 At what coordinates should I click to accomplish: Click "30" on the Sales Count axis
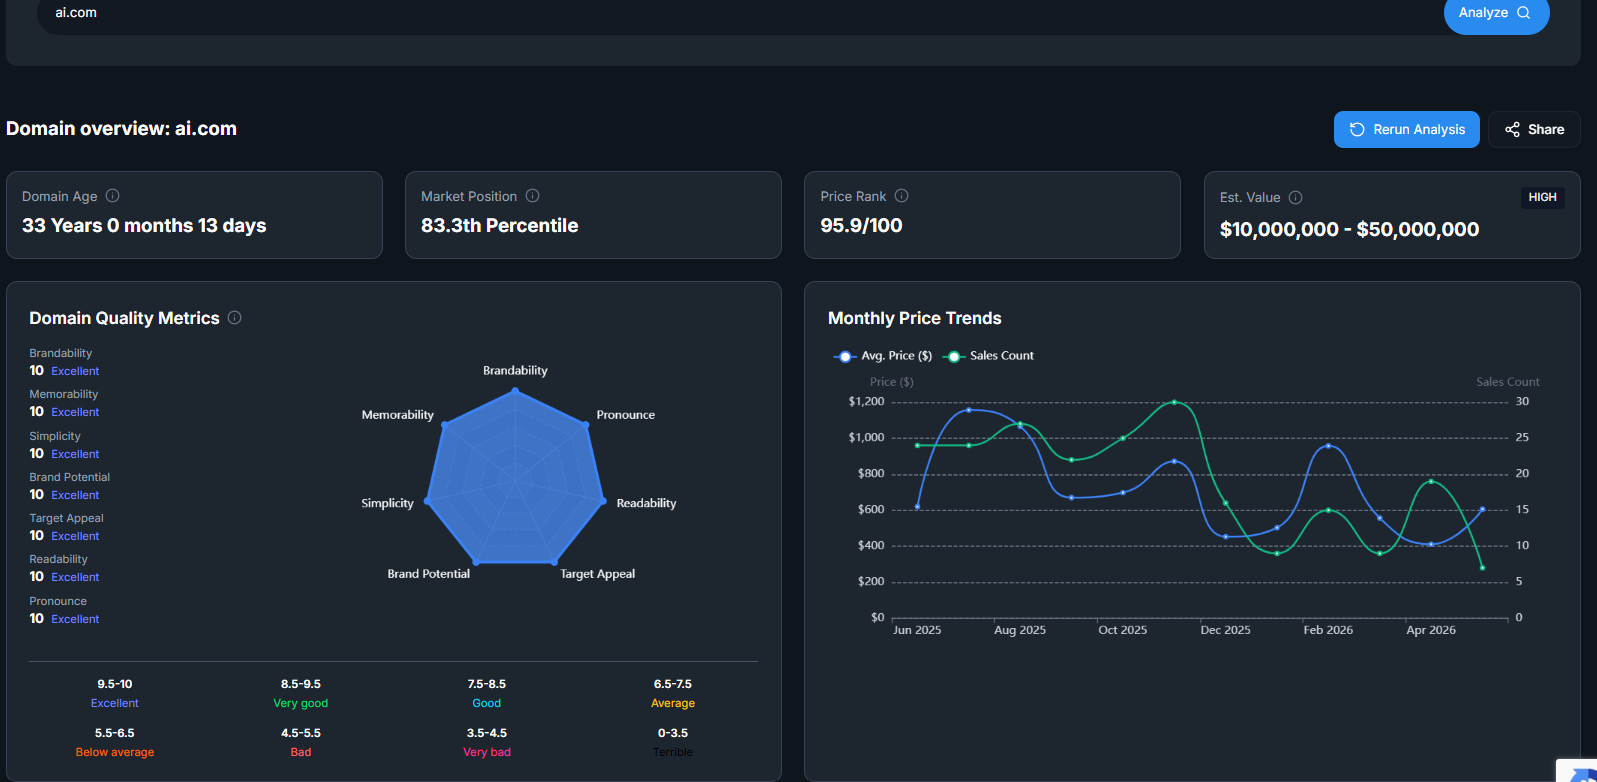1522,402
